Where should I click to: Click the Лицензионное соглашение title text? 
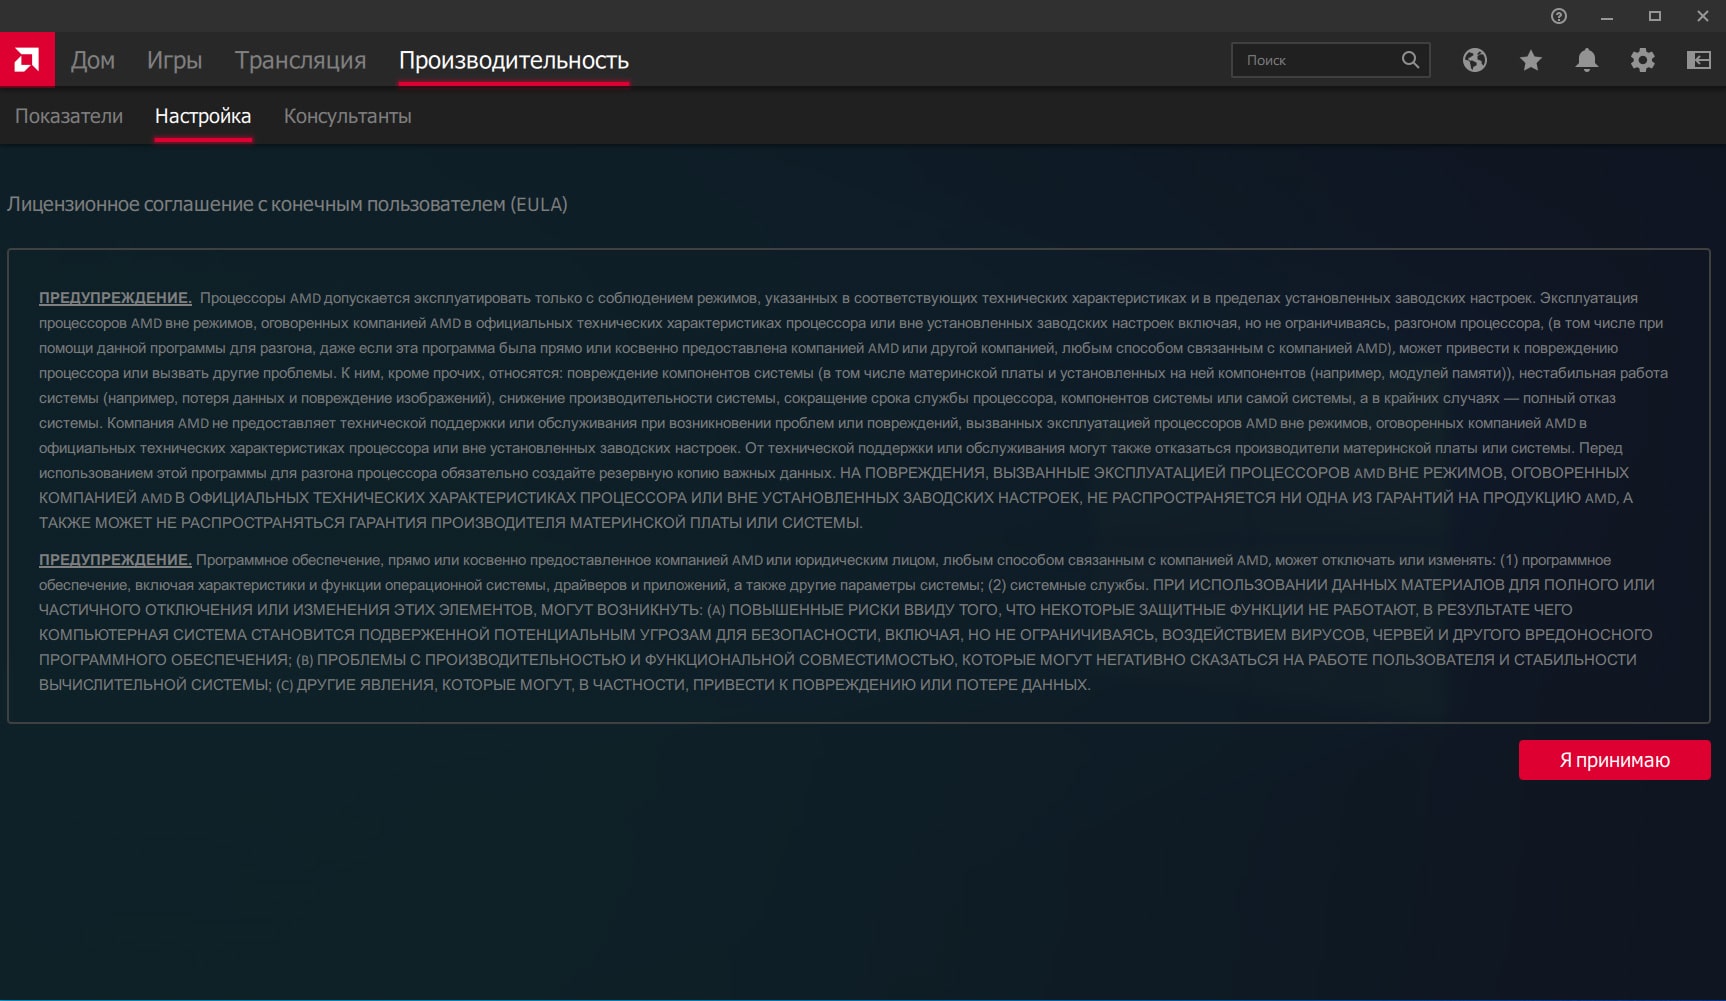[x=287, y=204]
